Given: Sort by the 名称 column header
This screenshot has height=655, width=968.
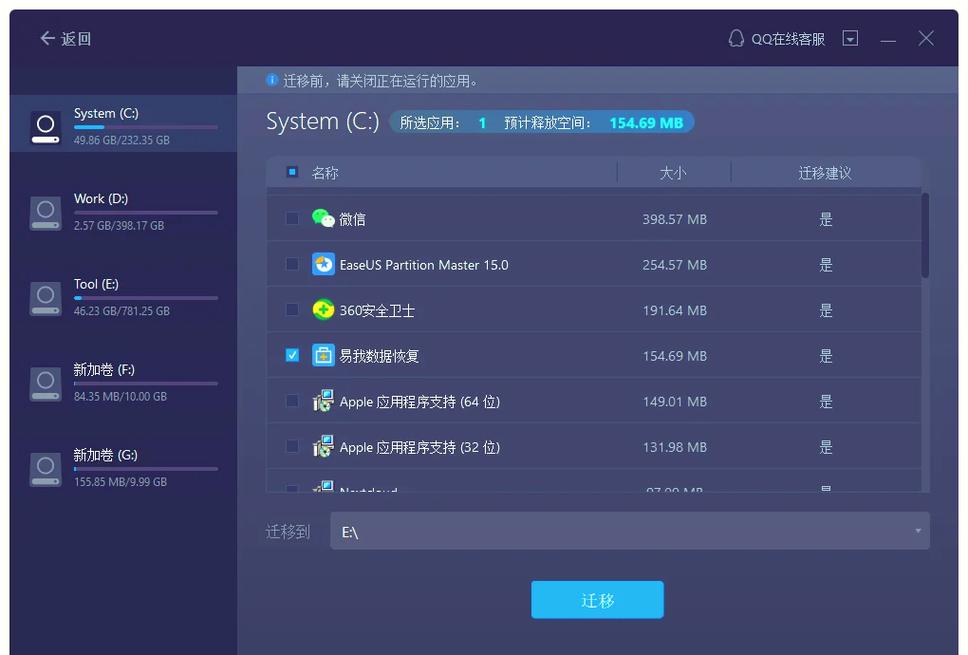Looking at the screenshot, I should tap(325, 173).
